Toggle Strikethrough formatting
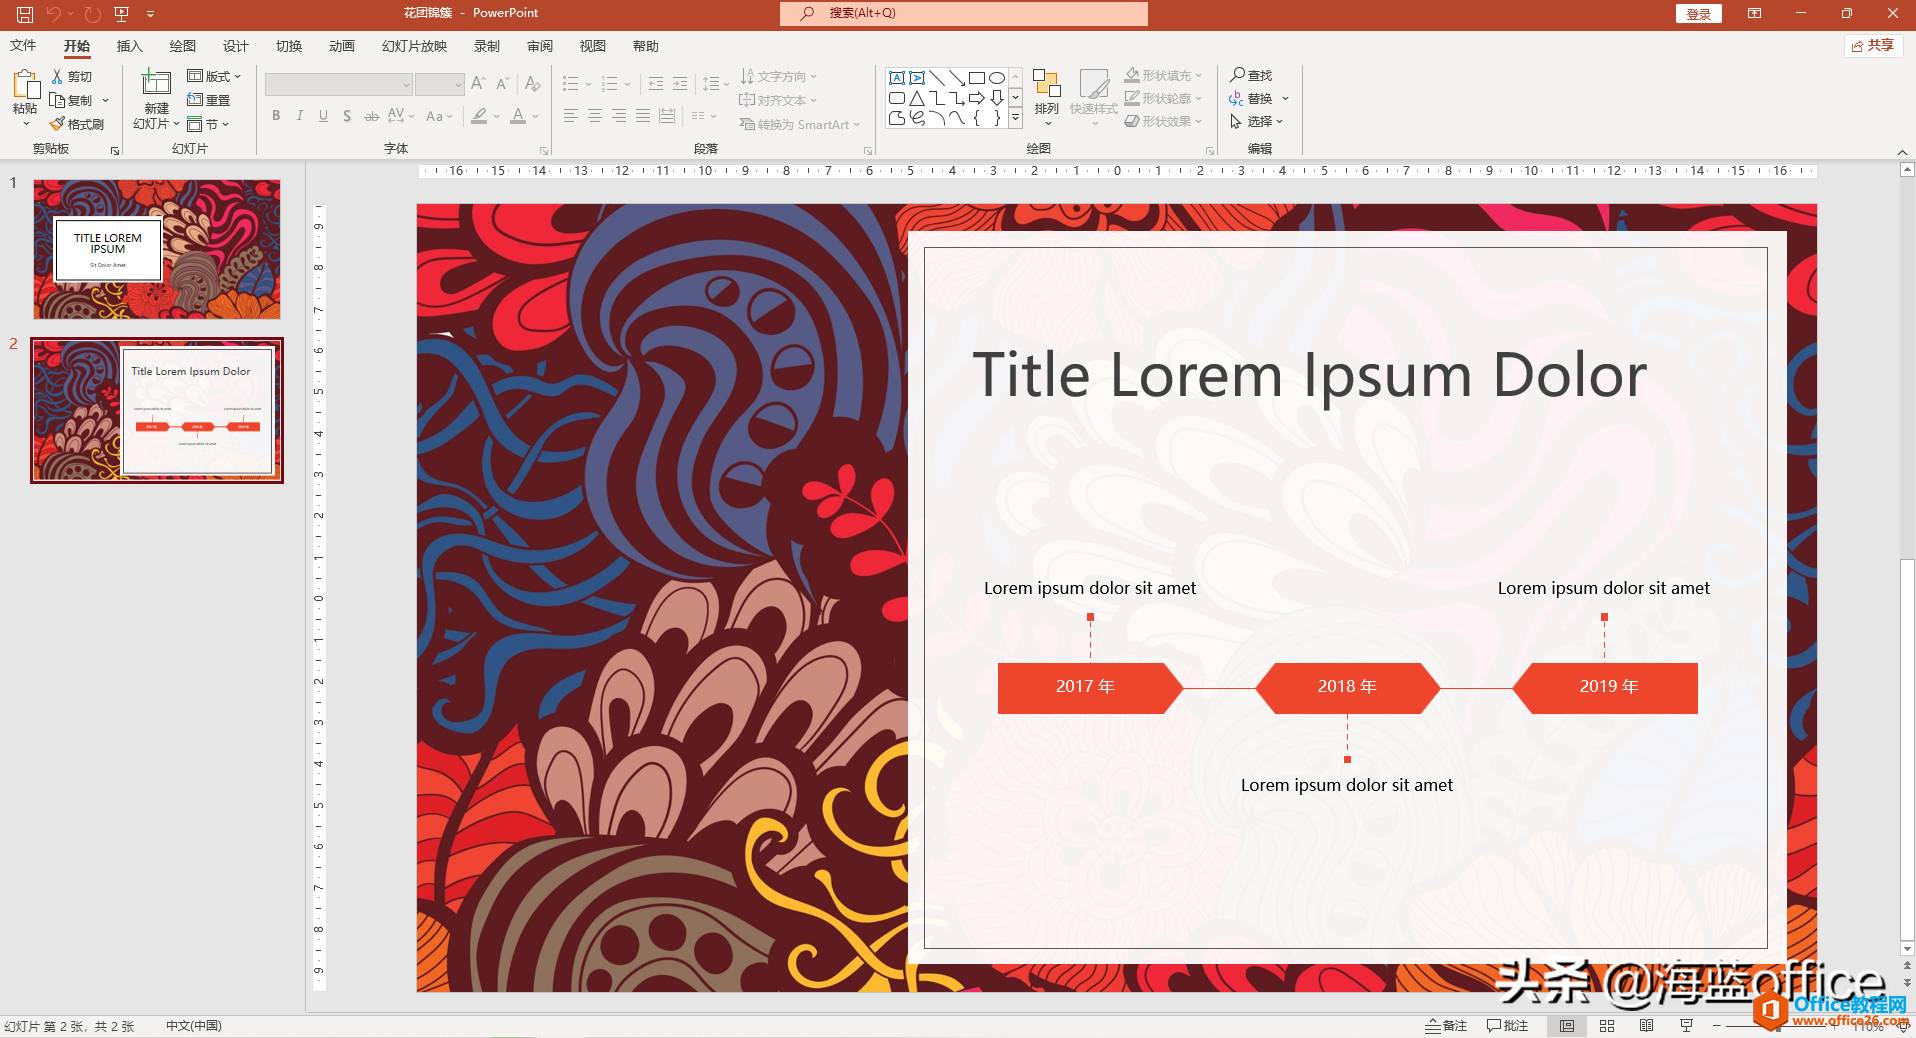The image size is (1916, 1038). (371, 116)
